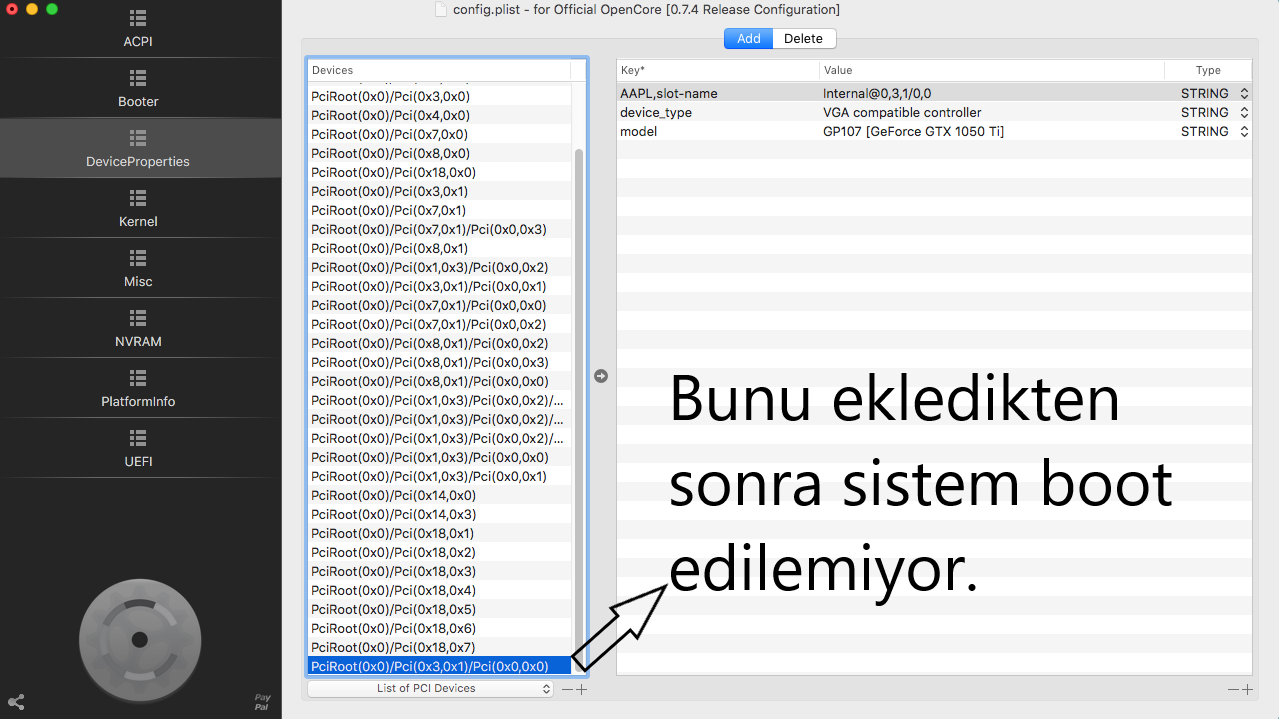This screenshot has height=719, width=1279.
Task: Open the type dropdown for the device_type row
Action: tap(1244, 112)
